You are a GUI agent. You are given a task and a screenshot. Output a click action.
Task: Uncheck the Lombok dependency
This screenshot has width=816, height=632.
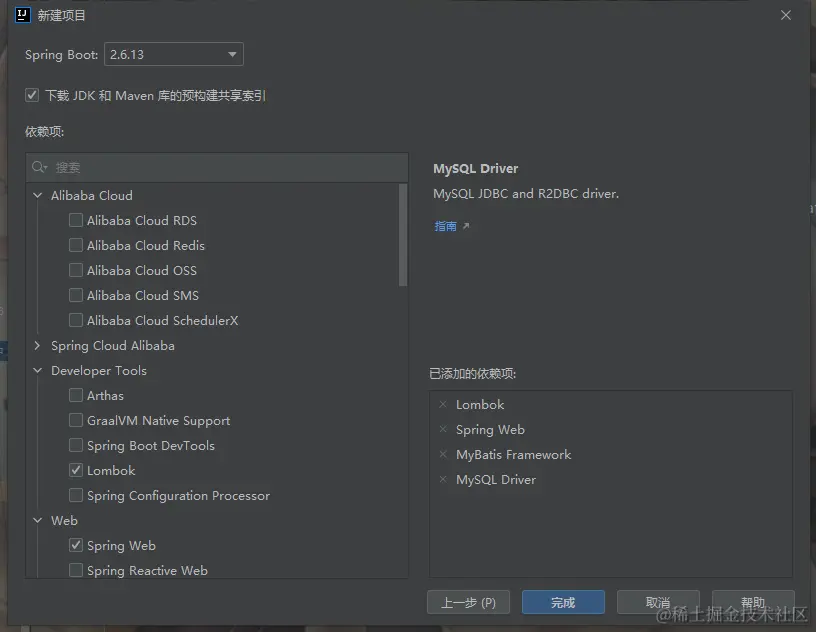76,470
